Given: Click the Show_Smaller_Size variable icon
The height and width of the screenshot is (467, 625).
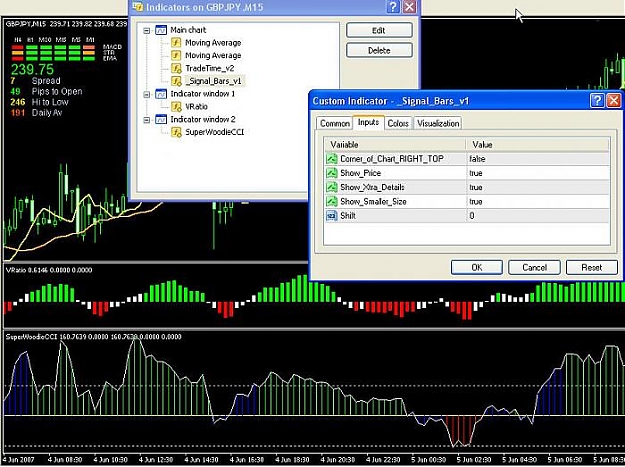Looking at the screenshot, I should [332, 202].
